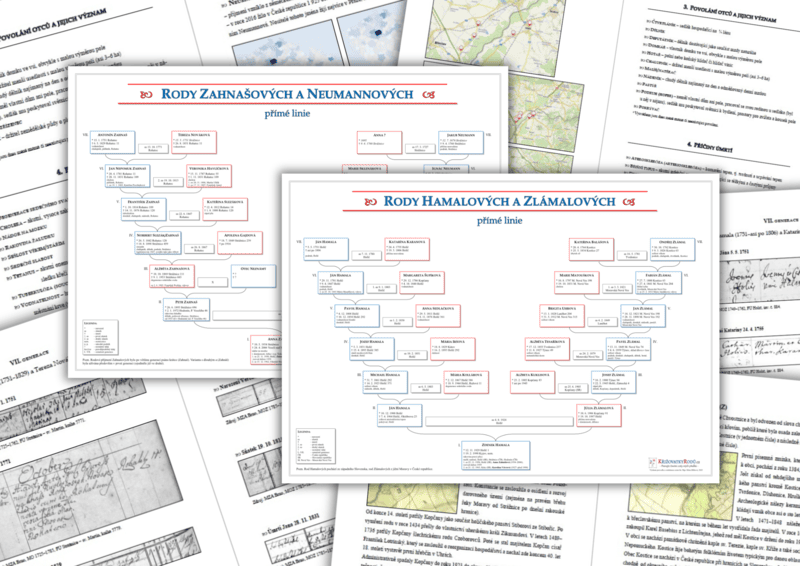The height and width of the screenshot is (566, 800).
Task: Select the 'Jakub Neumann' person box
Action: 461,142
